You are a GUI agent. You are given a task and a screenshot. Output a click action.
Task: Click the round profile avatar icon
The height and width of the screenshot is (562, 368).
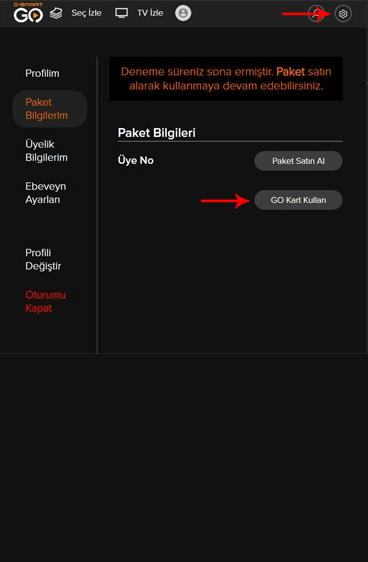183,13
